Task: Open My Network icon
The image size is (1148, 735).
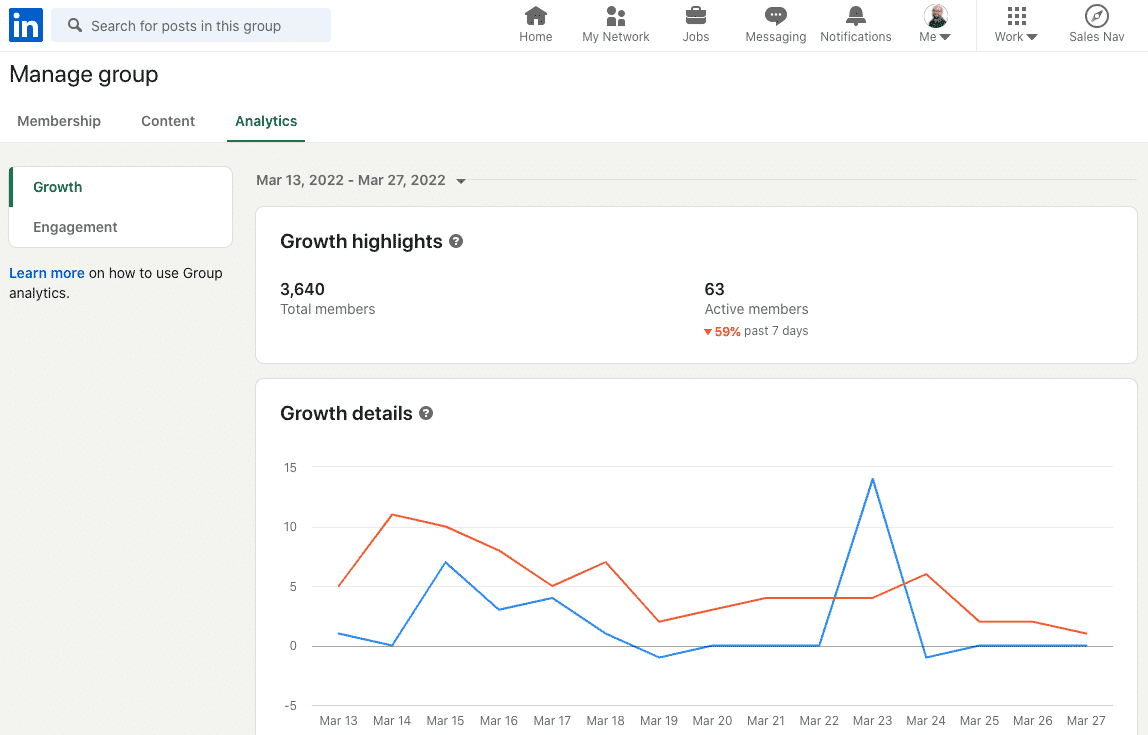Action: coord(616,16)
